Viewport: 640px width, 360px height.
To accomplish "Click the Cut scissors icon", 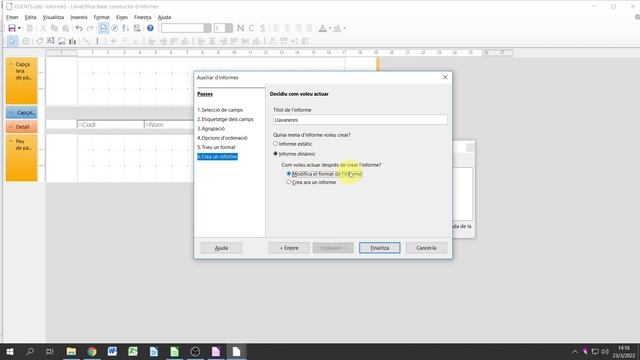I will (x=43, y=28).
